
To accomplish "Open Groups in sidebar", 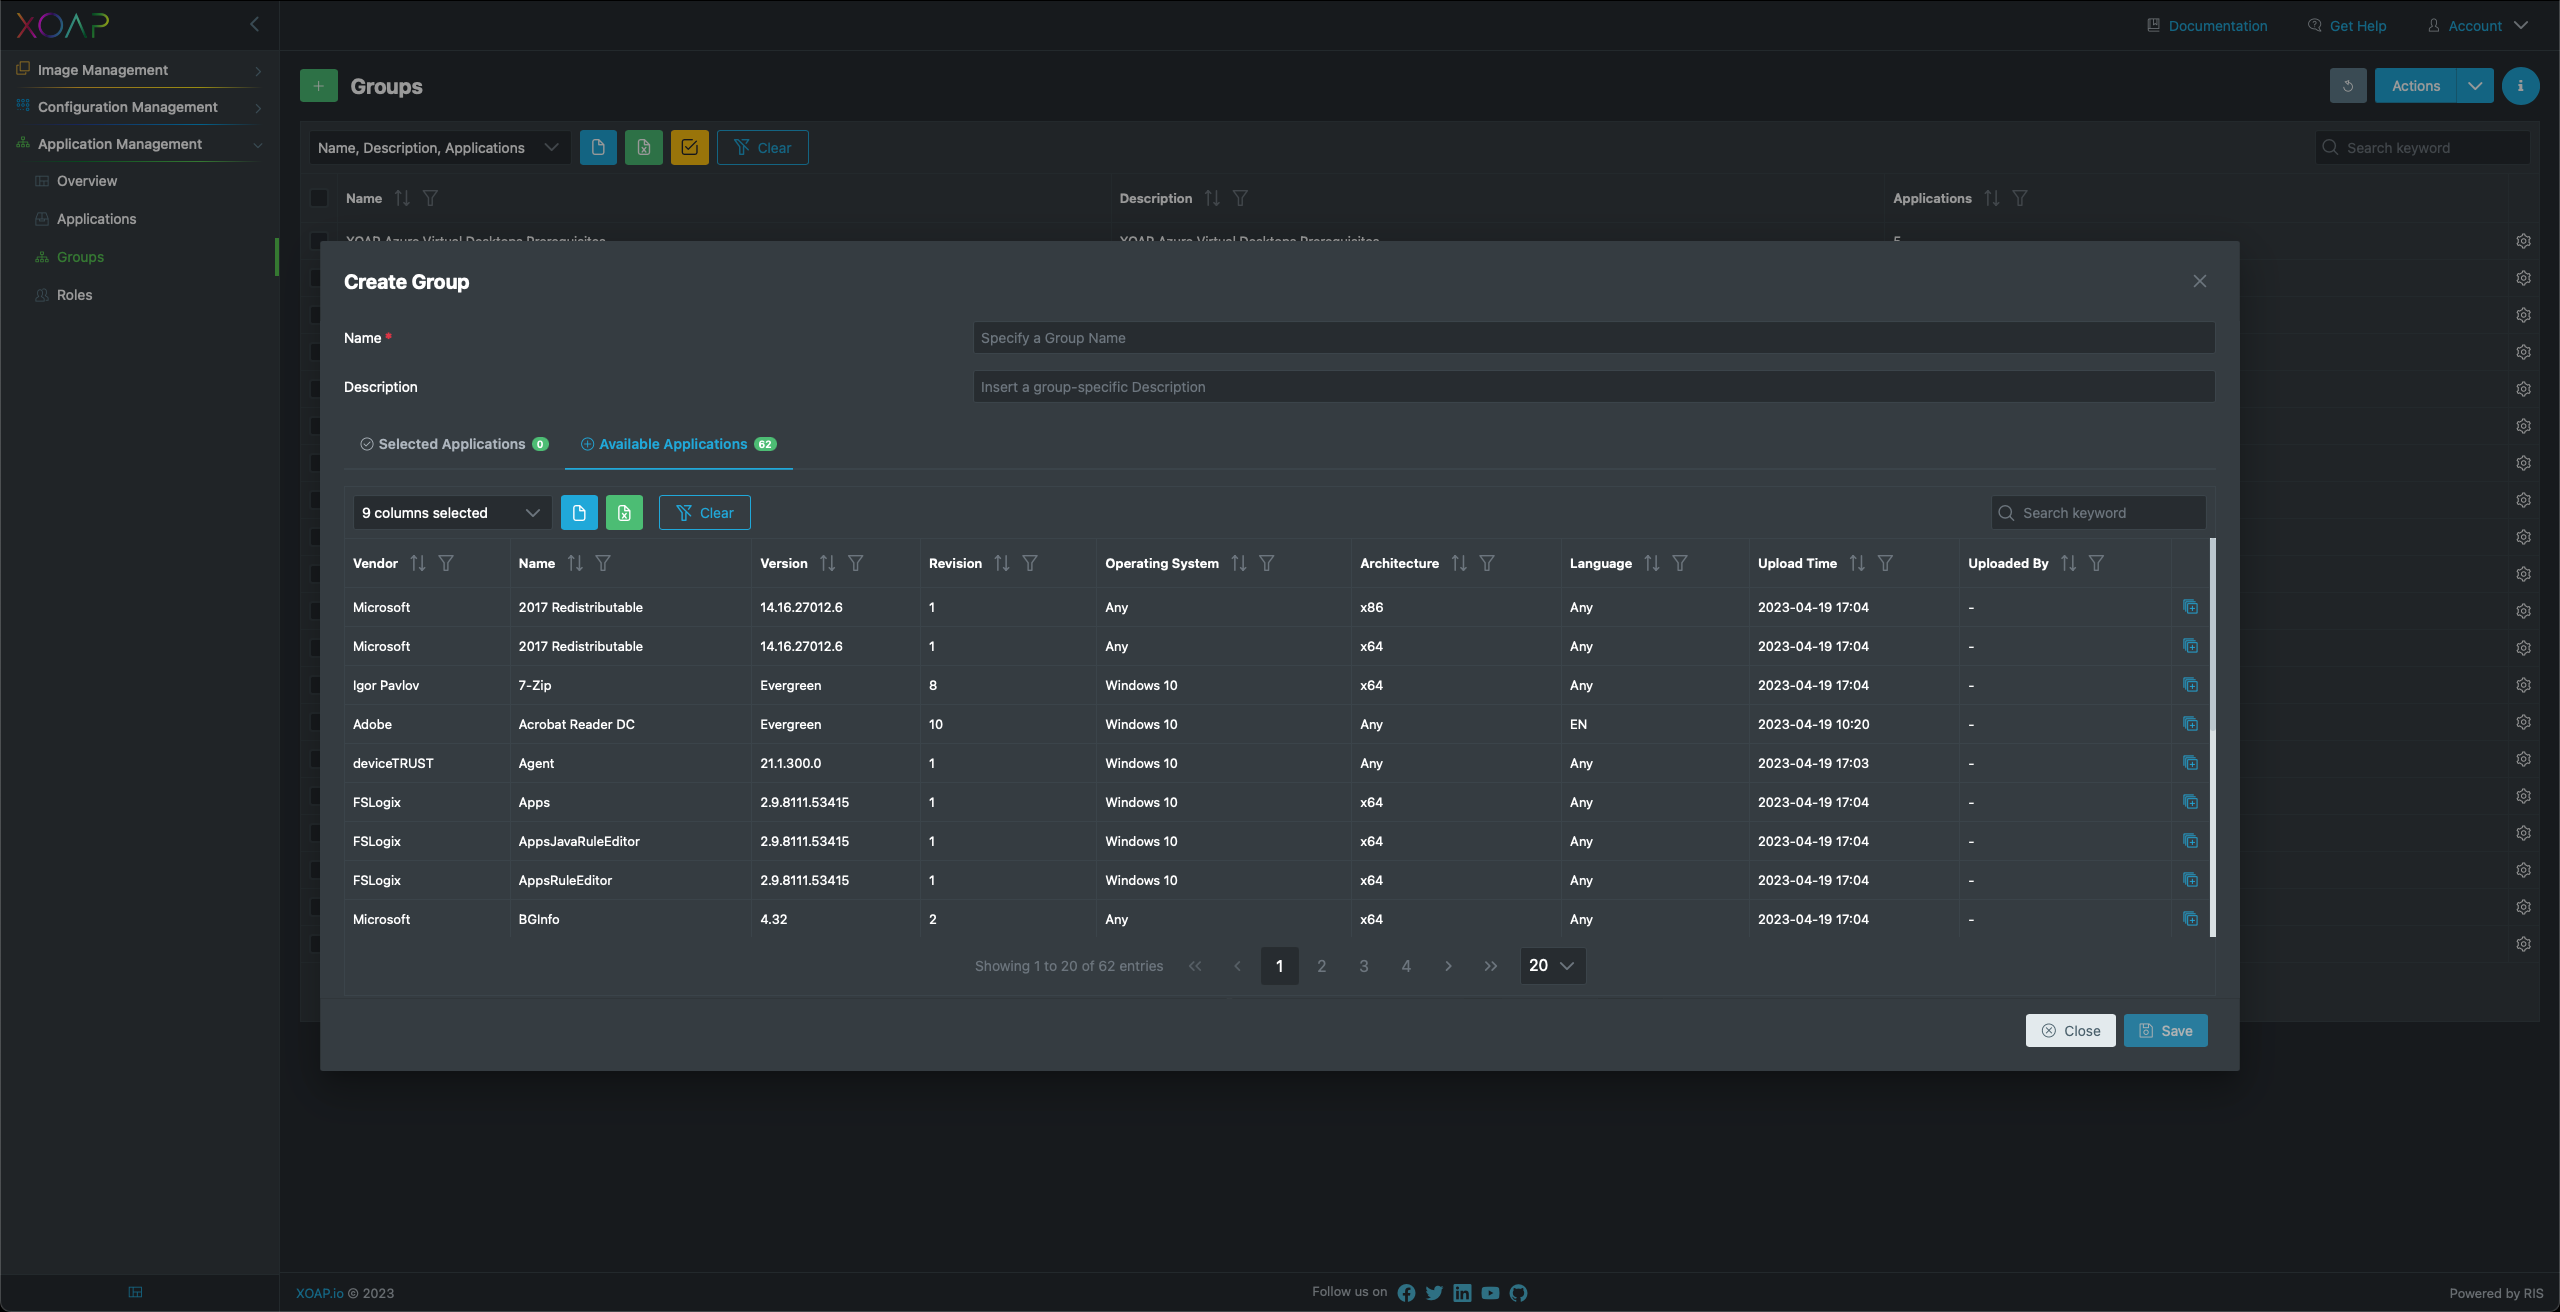I will (x=80, y=257).
